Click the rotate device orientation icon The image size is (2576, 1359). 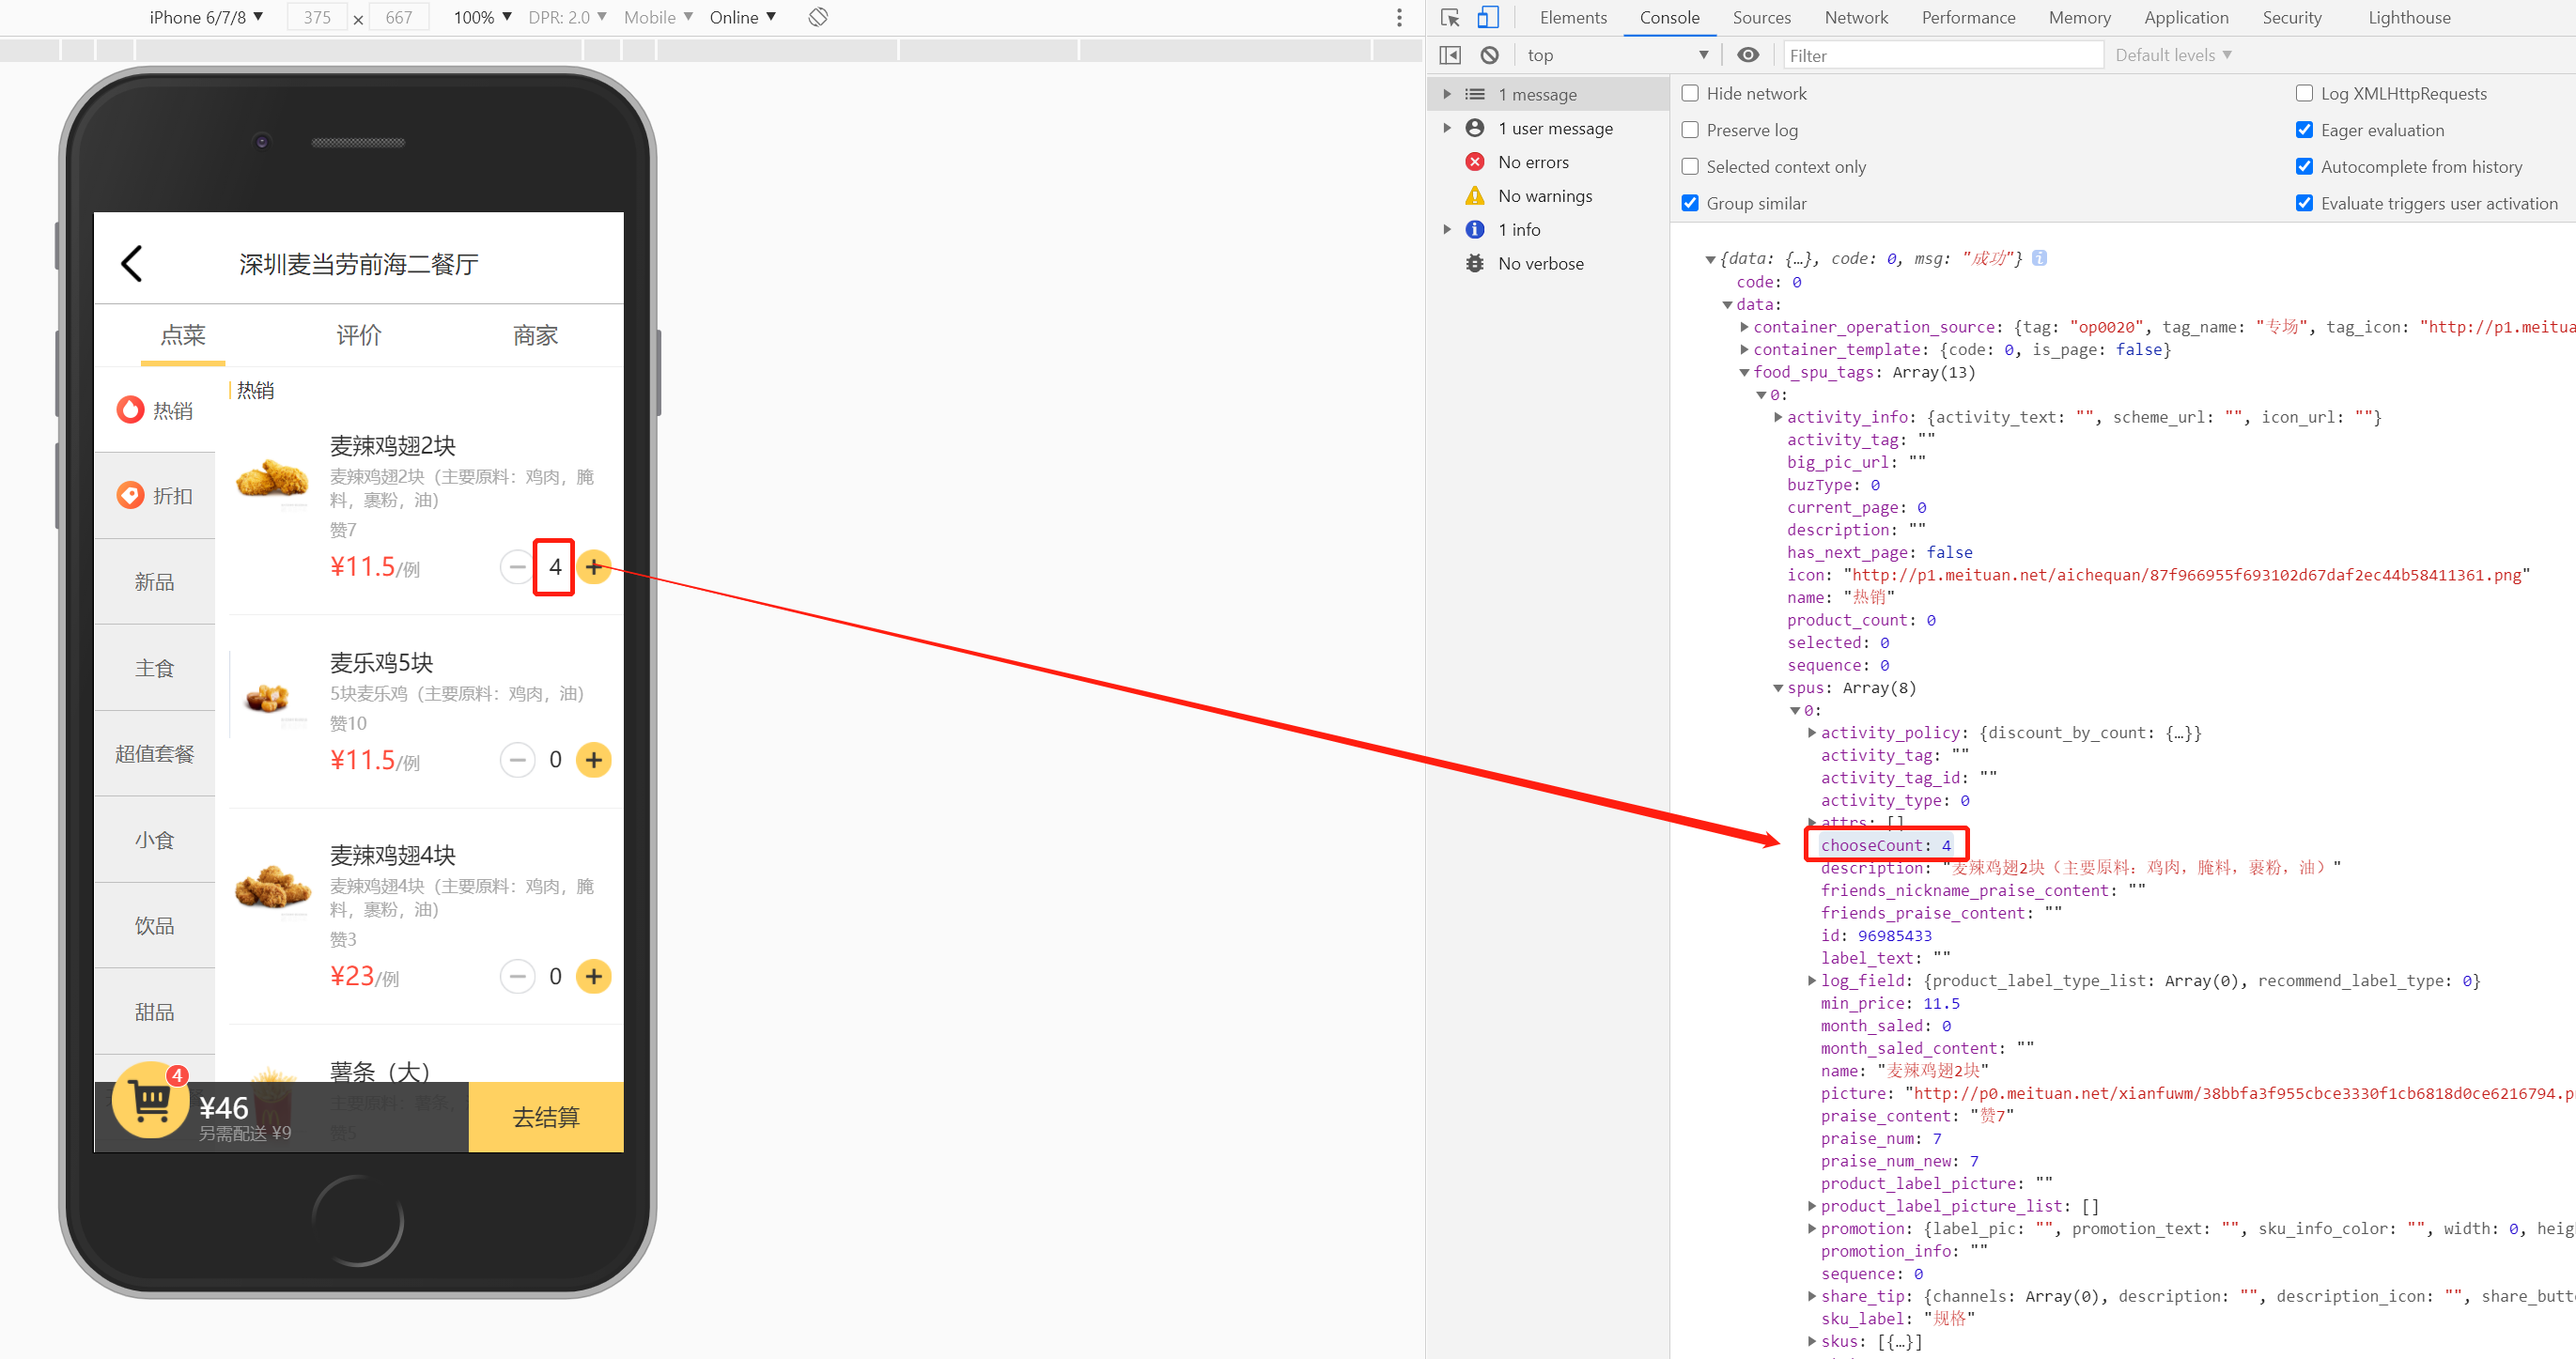[818, 17]
